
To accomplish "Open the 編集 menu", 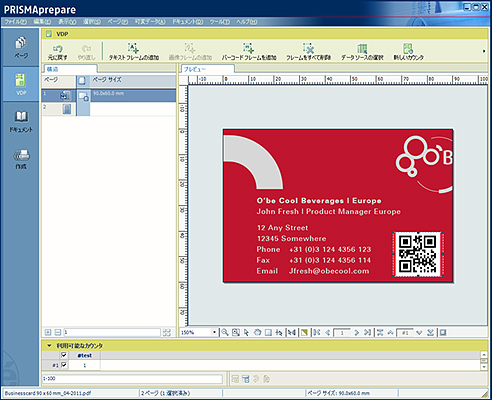I will 42,22.
